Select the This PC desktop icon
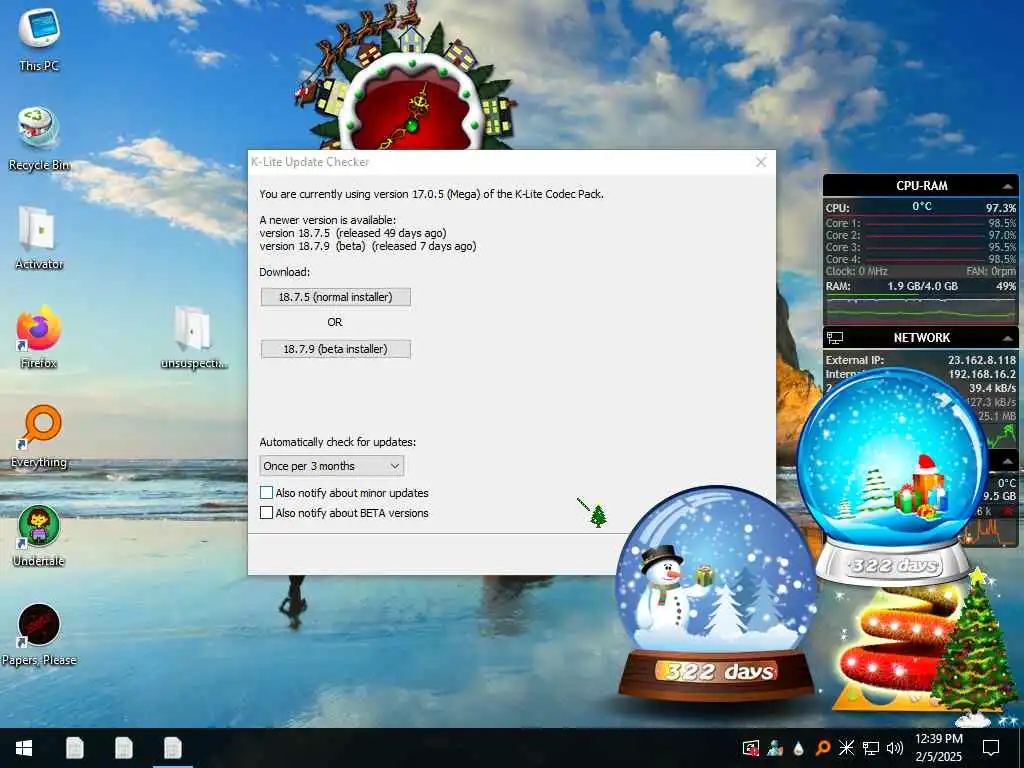 click(39, 37)
